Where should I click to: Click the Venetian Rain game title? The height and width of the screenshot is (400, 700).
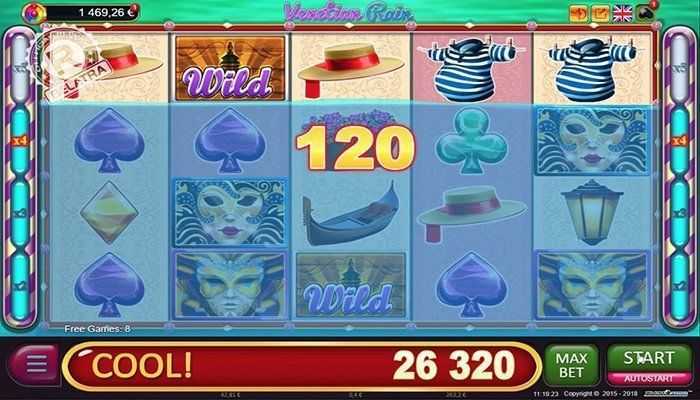[347, 13]
